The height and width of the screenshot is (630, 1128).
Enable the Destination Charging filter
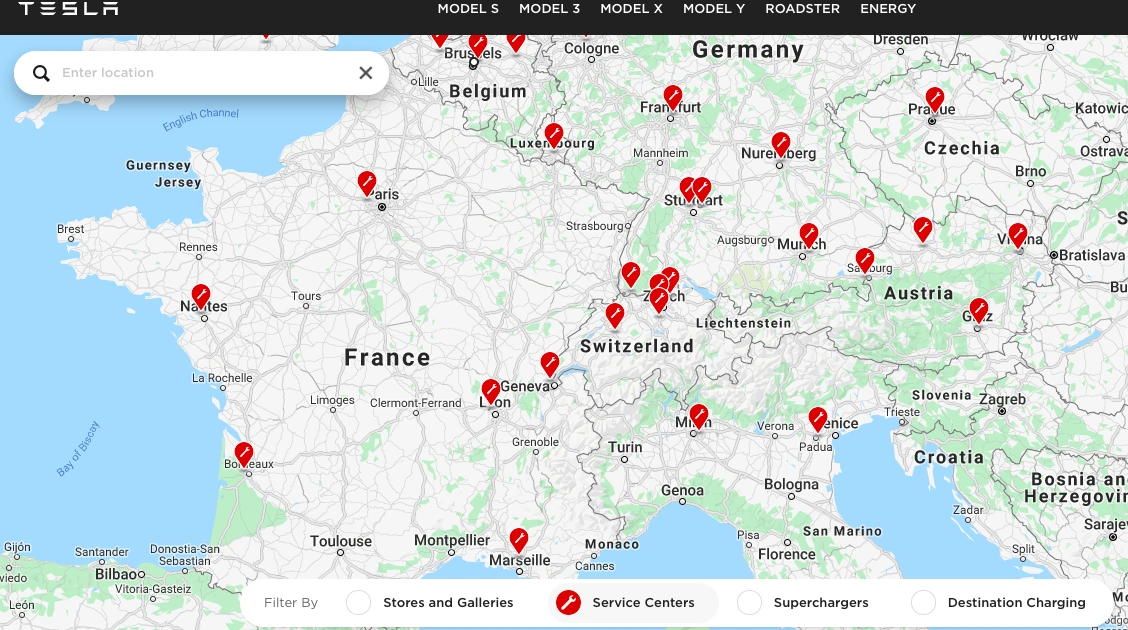923,603
